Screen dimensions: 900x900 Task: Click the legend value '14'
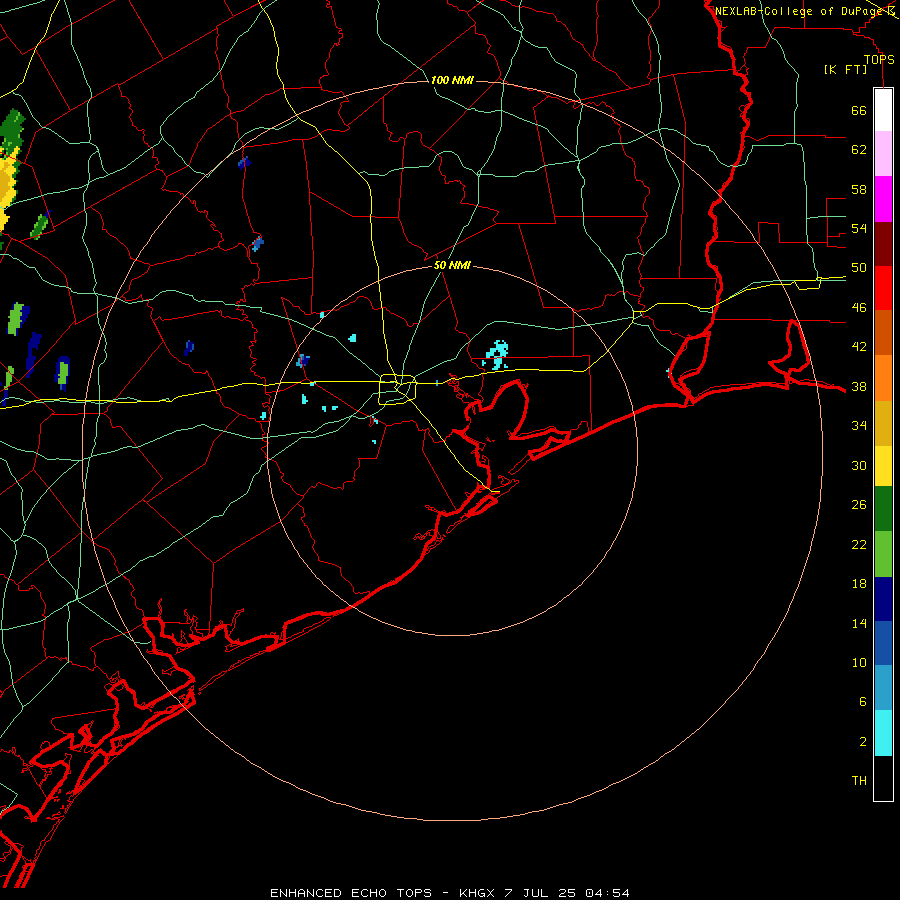tap(859, 623)
